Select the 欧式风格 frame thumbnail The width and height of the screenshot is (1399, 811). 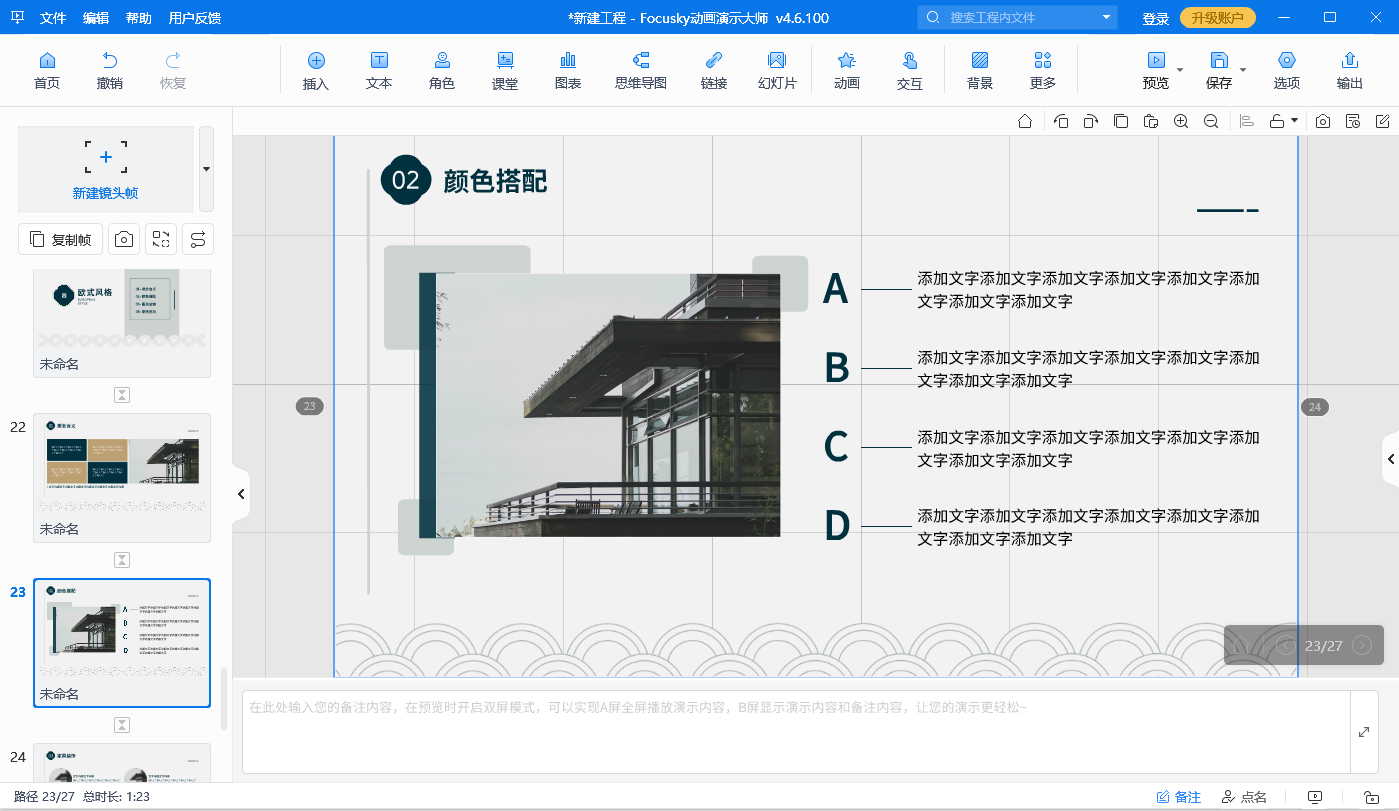pyautogui.click(x=122, y=322)
